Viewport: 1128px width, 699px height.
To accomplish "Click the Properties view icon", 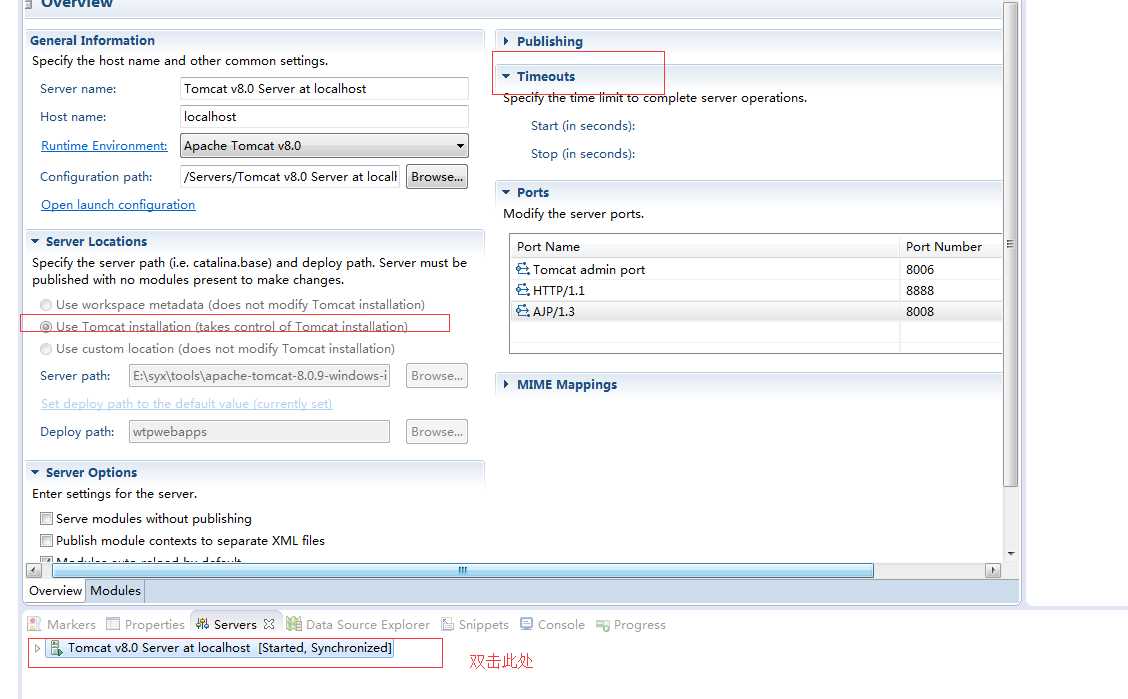I will 113,623.
